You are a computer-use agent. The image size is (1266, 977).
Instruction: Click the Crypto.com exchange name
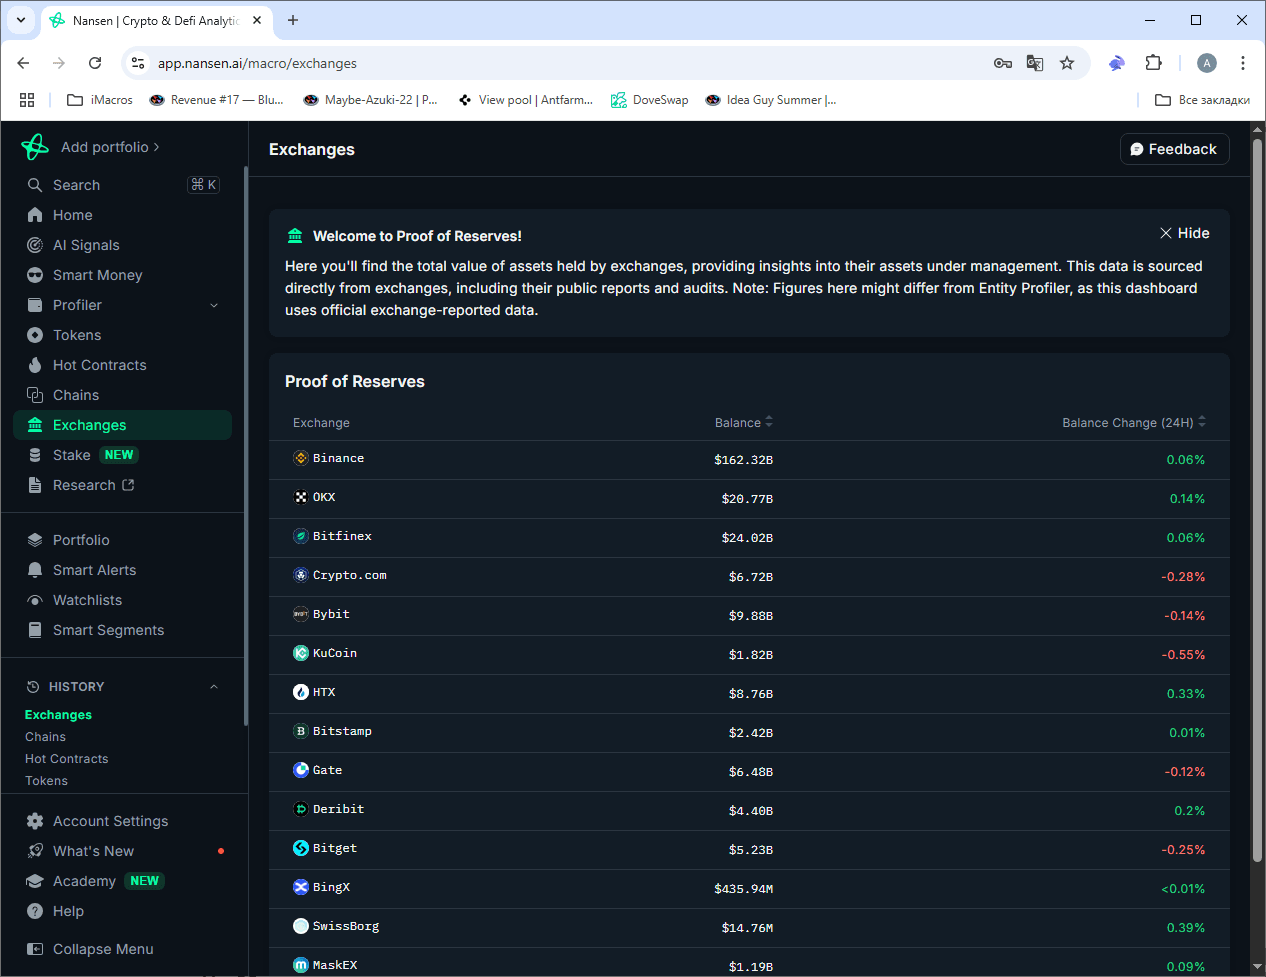coord(349,575)
